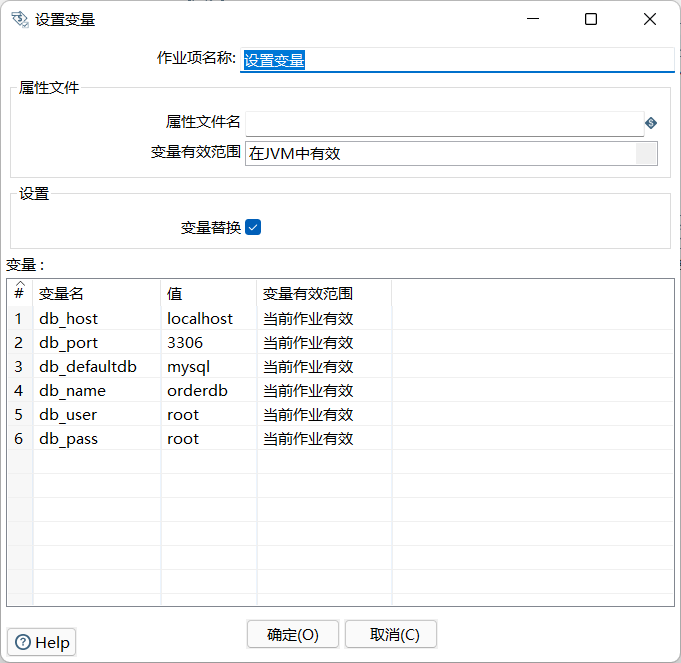Select the 3306 value cell
The image size is (681, 663).
pos(208,342)
